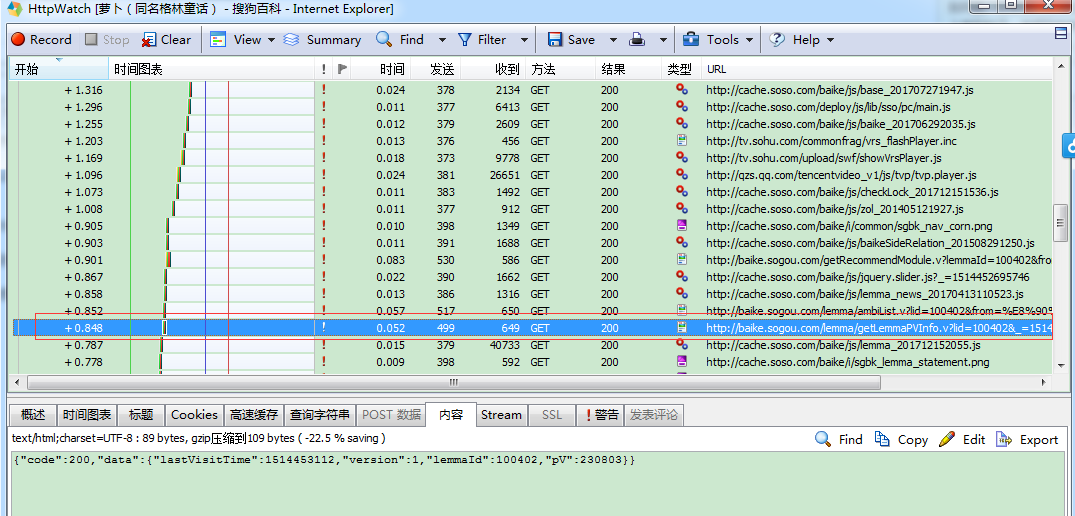Click the Find tool in the top toolbar
Image resolution: width=1075 pixels, height=516 pixels.
pos(400,40)
